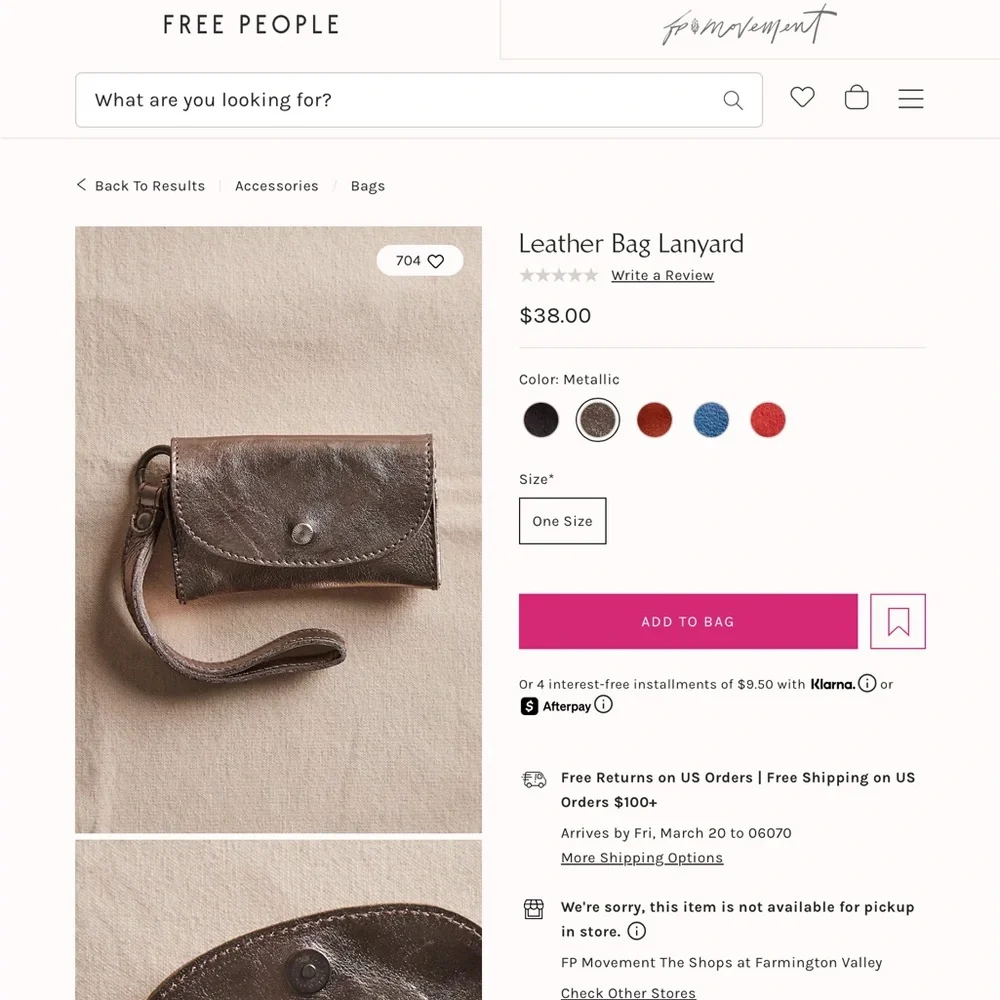Pick the bright red color swatch
Image resolution: width=1000 pixels, height=1000 pixels.
coord(768,420)
